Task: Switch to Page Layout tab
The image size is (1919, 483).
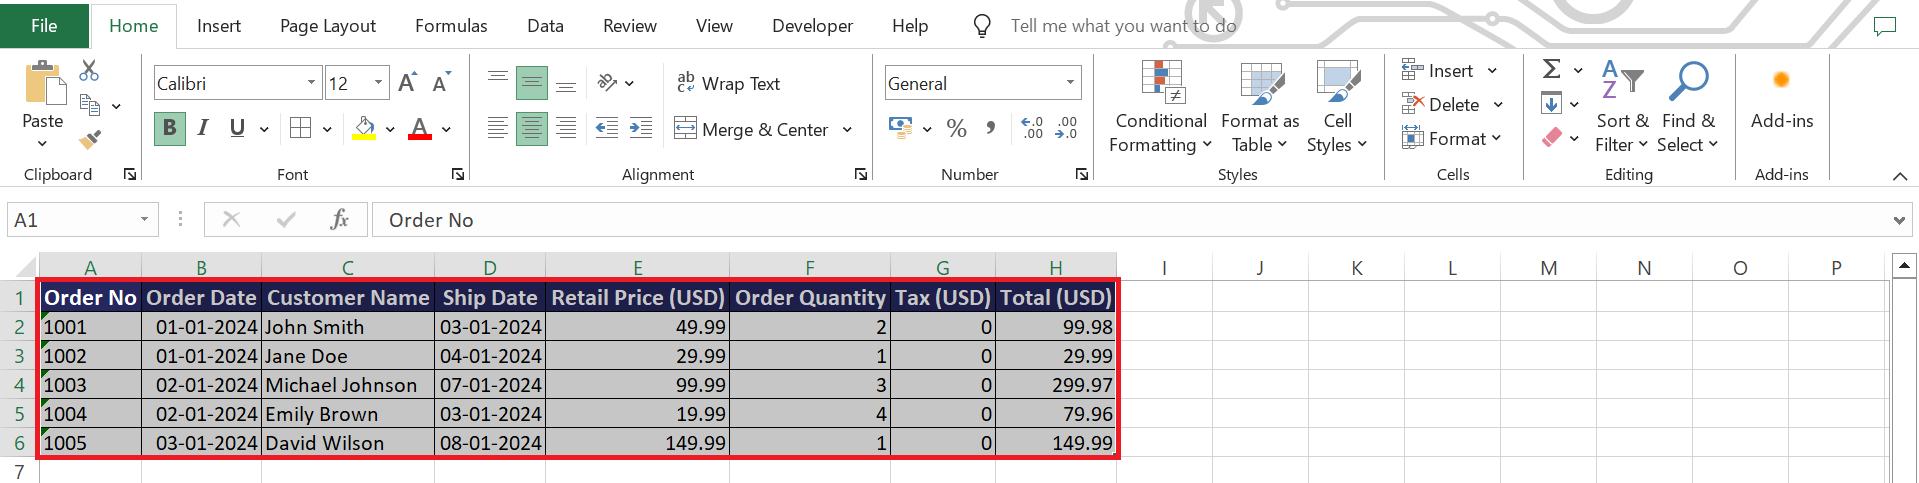Action: (328, 26)
